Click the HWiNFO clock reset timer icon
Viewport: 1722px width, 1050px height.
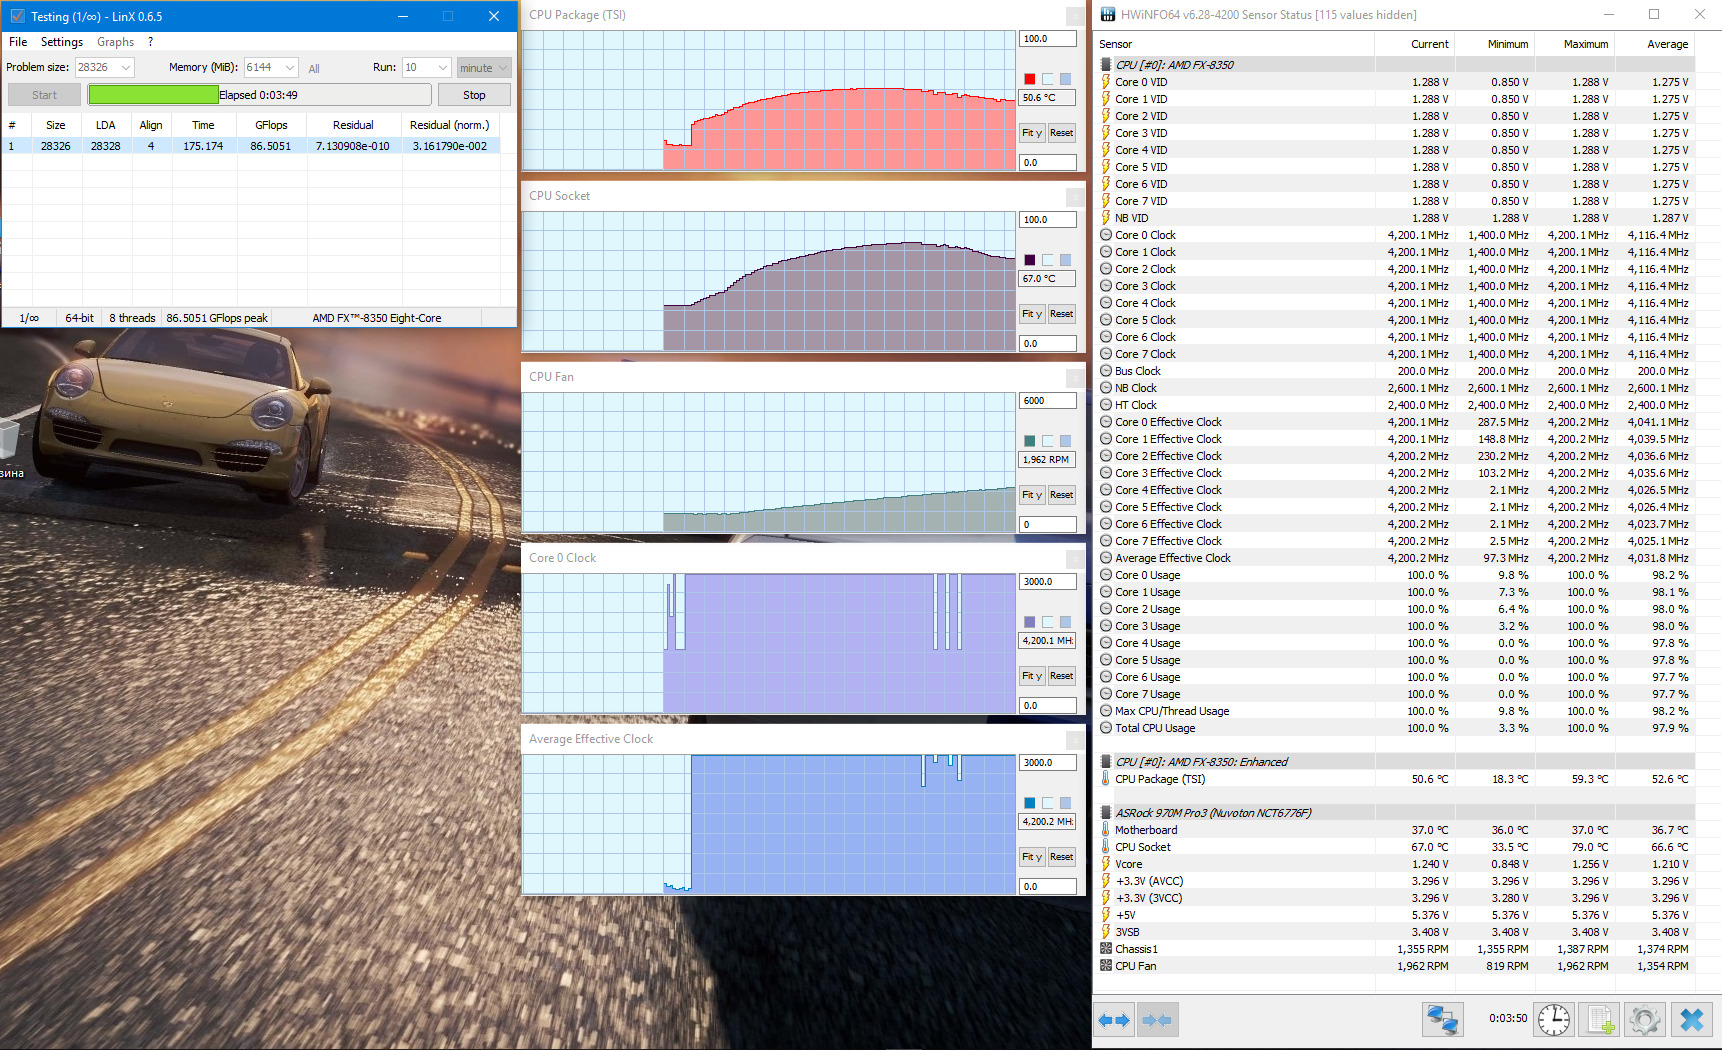[1553, 1020]
